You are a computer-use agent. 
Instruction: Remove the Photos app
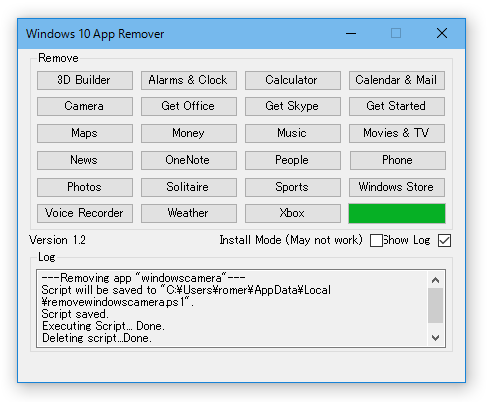point(85,187)
